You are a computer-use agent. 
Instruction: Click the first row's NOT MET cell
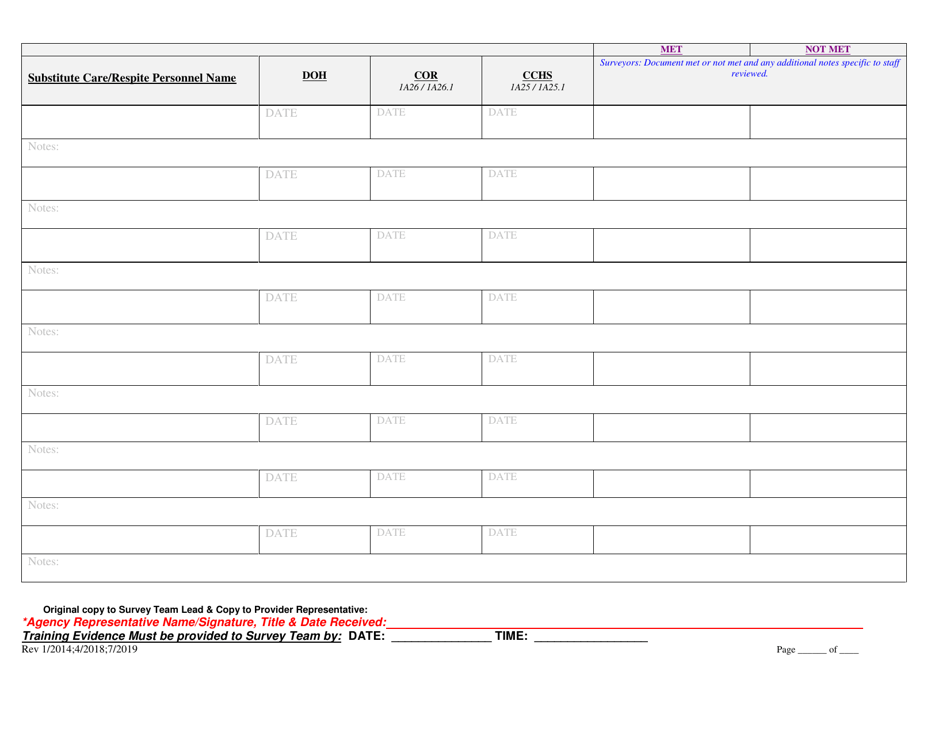coord(828,122)
